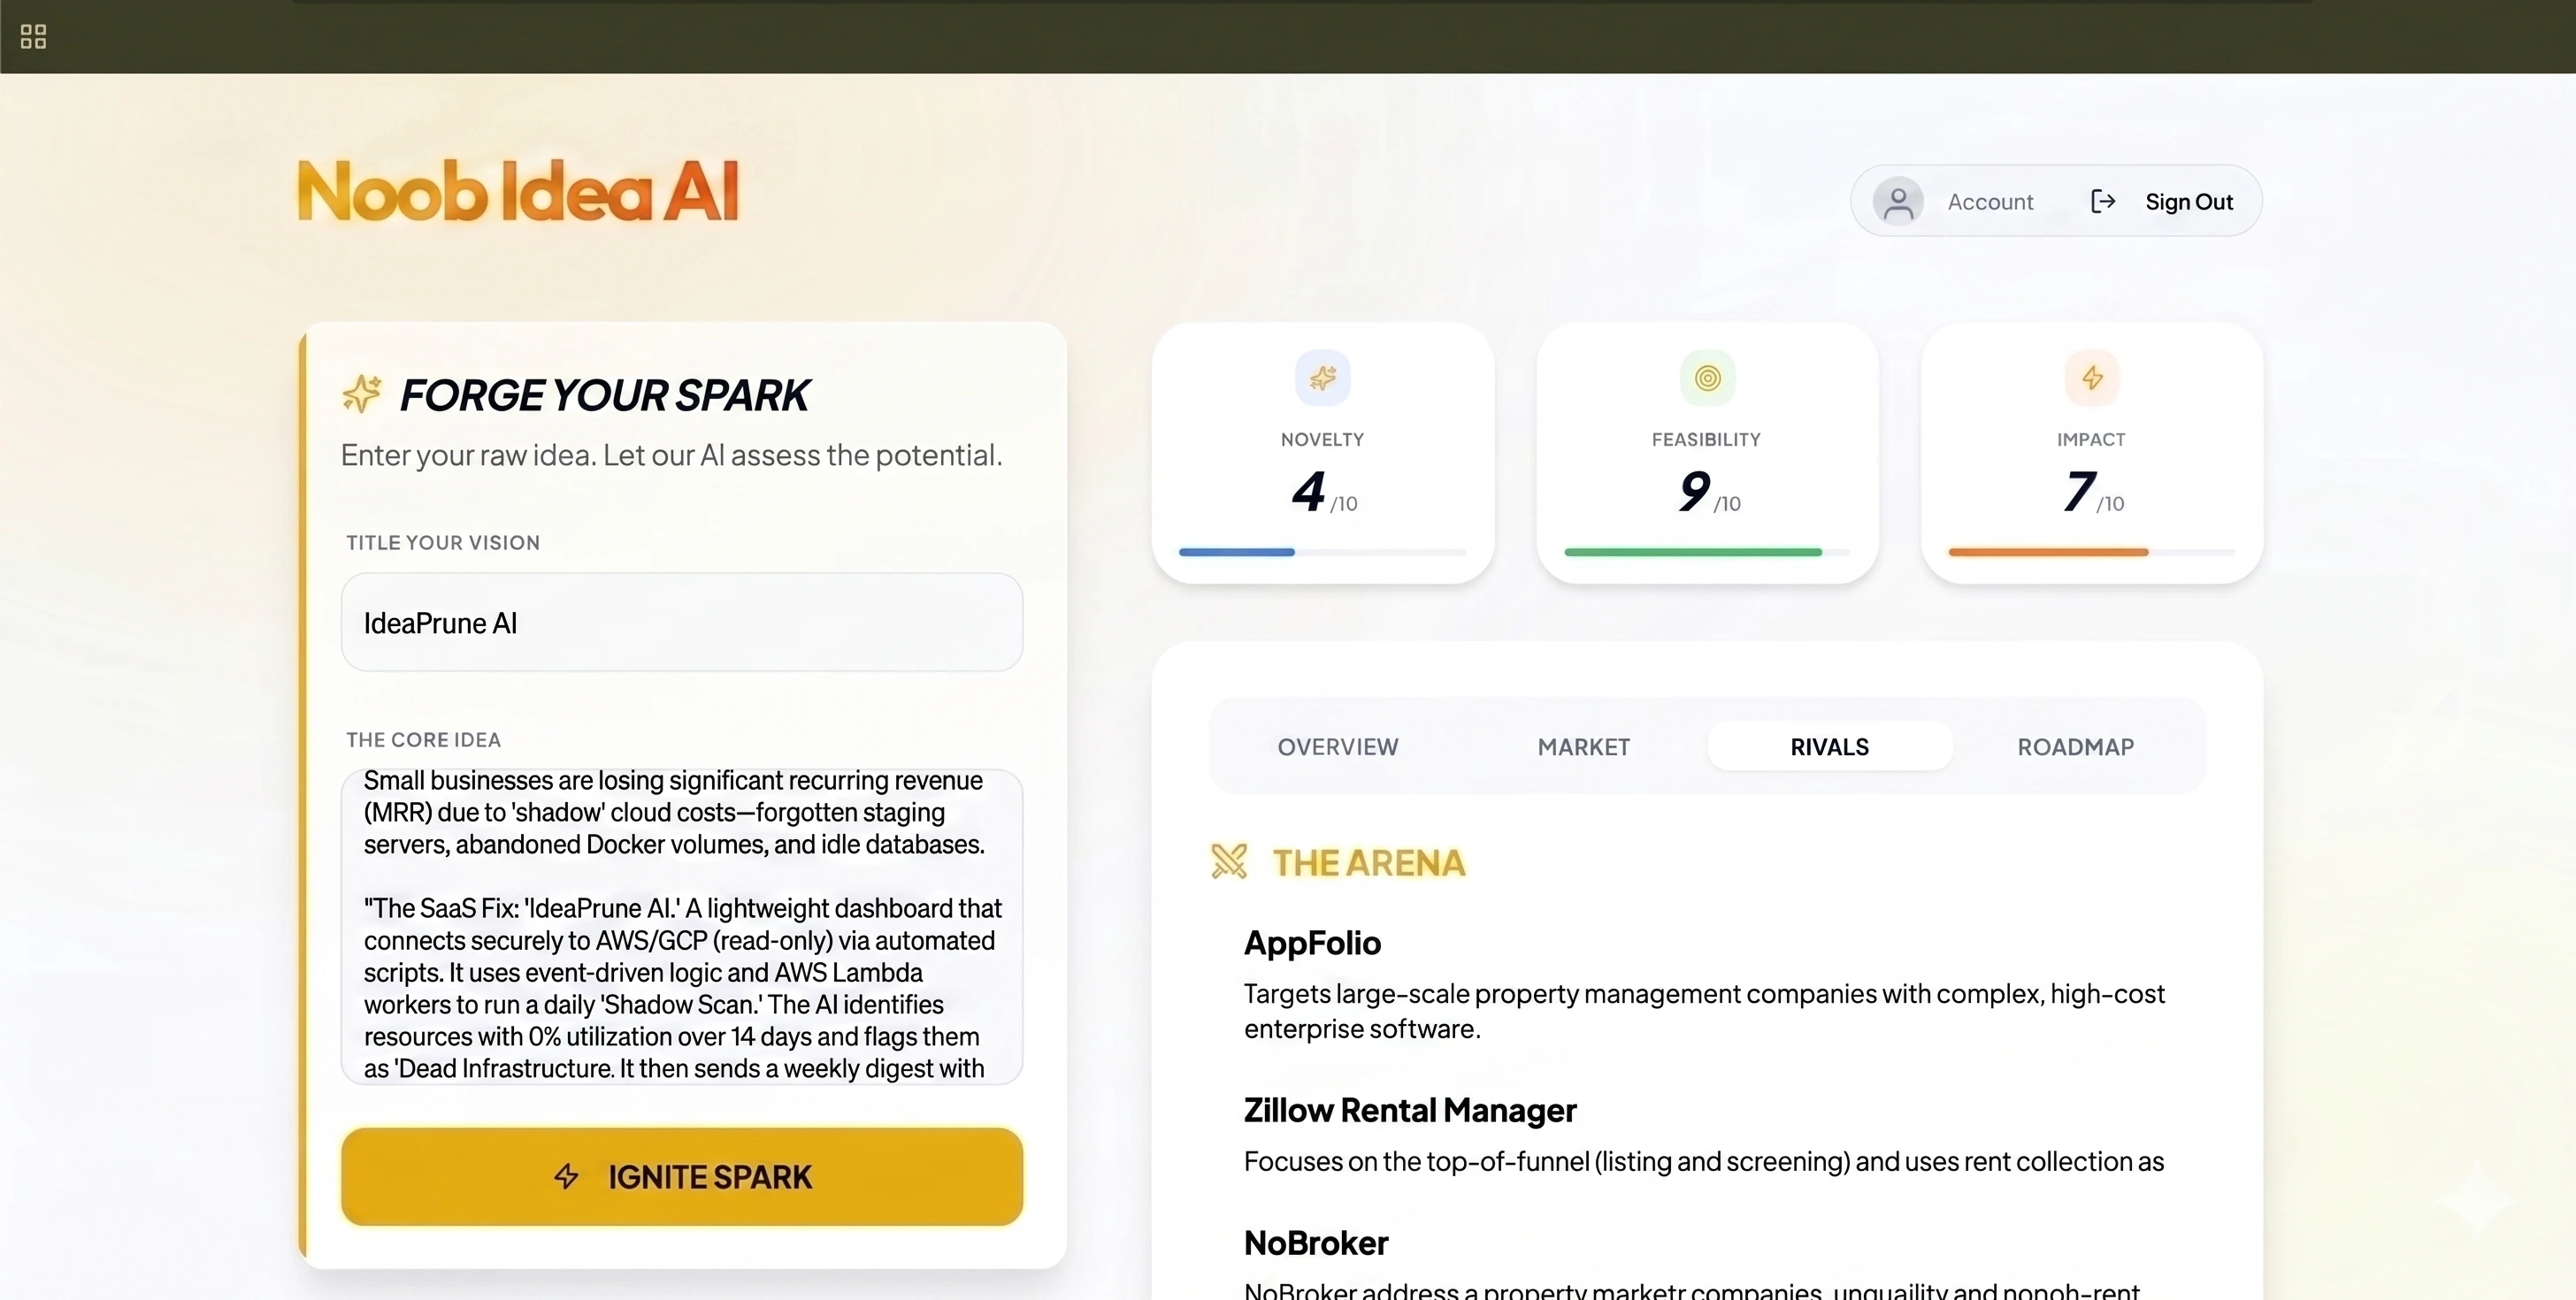Image resolution: width=2576 pixels, height=1300 pixels.
Task: Click the sign out arrow icon
Action: pos(2103,202)
